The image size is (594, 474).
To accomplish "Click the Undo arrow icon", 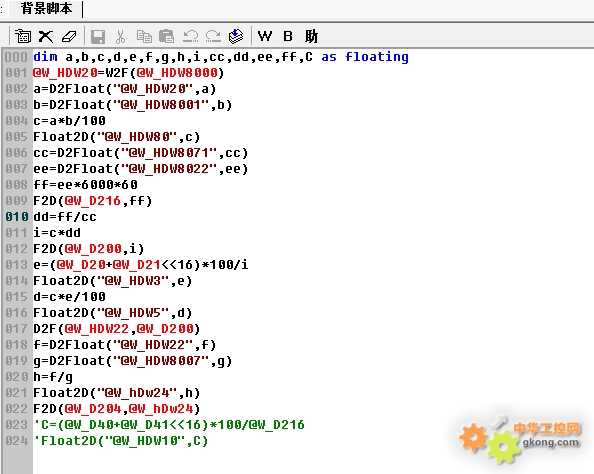I will (x=190, y=36).
